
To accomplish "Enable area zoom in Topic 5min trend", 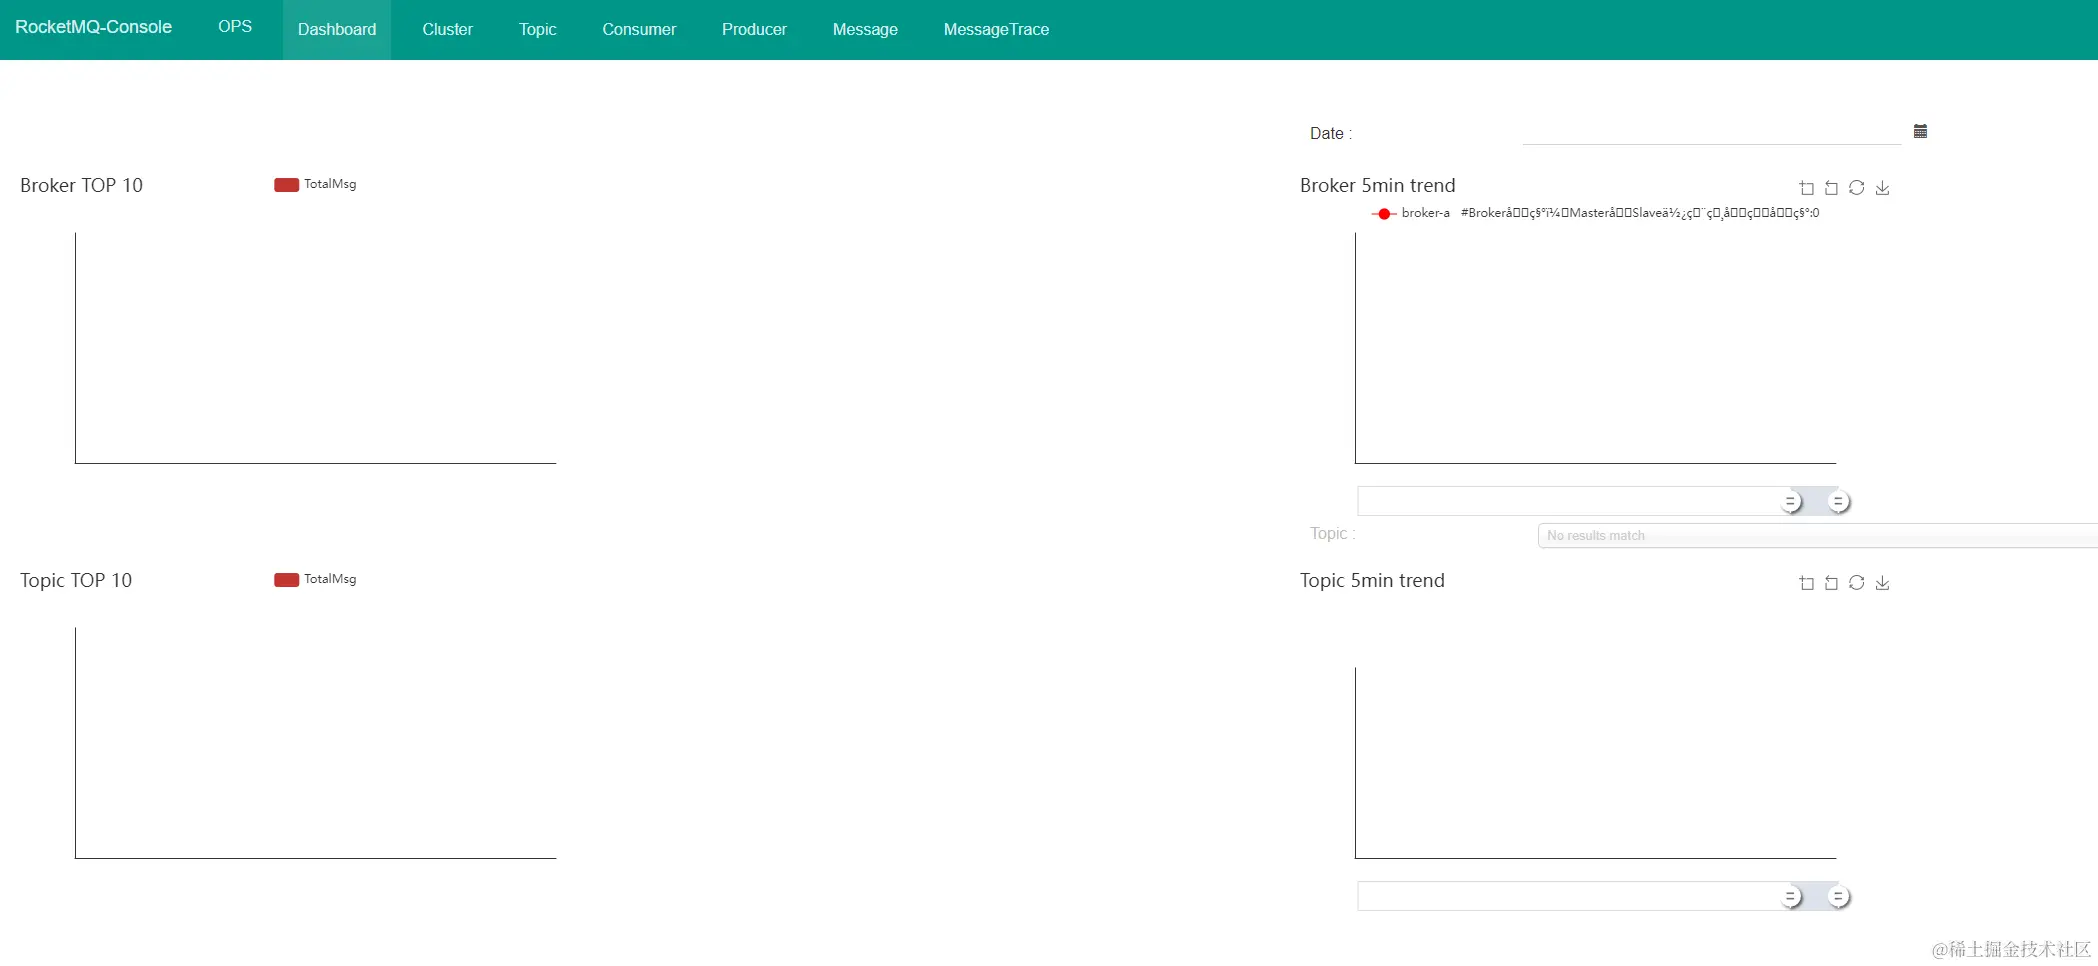I will (1806, 583).
